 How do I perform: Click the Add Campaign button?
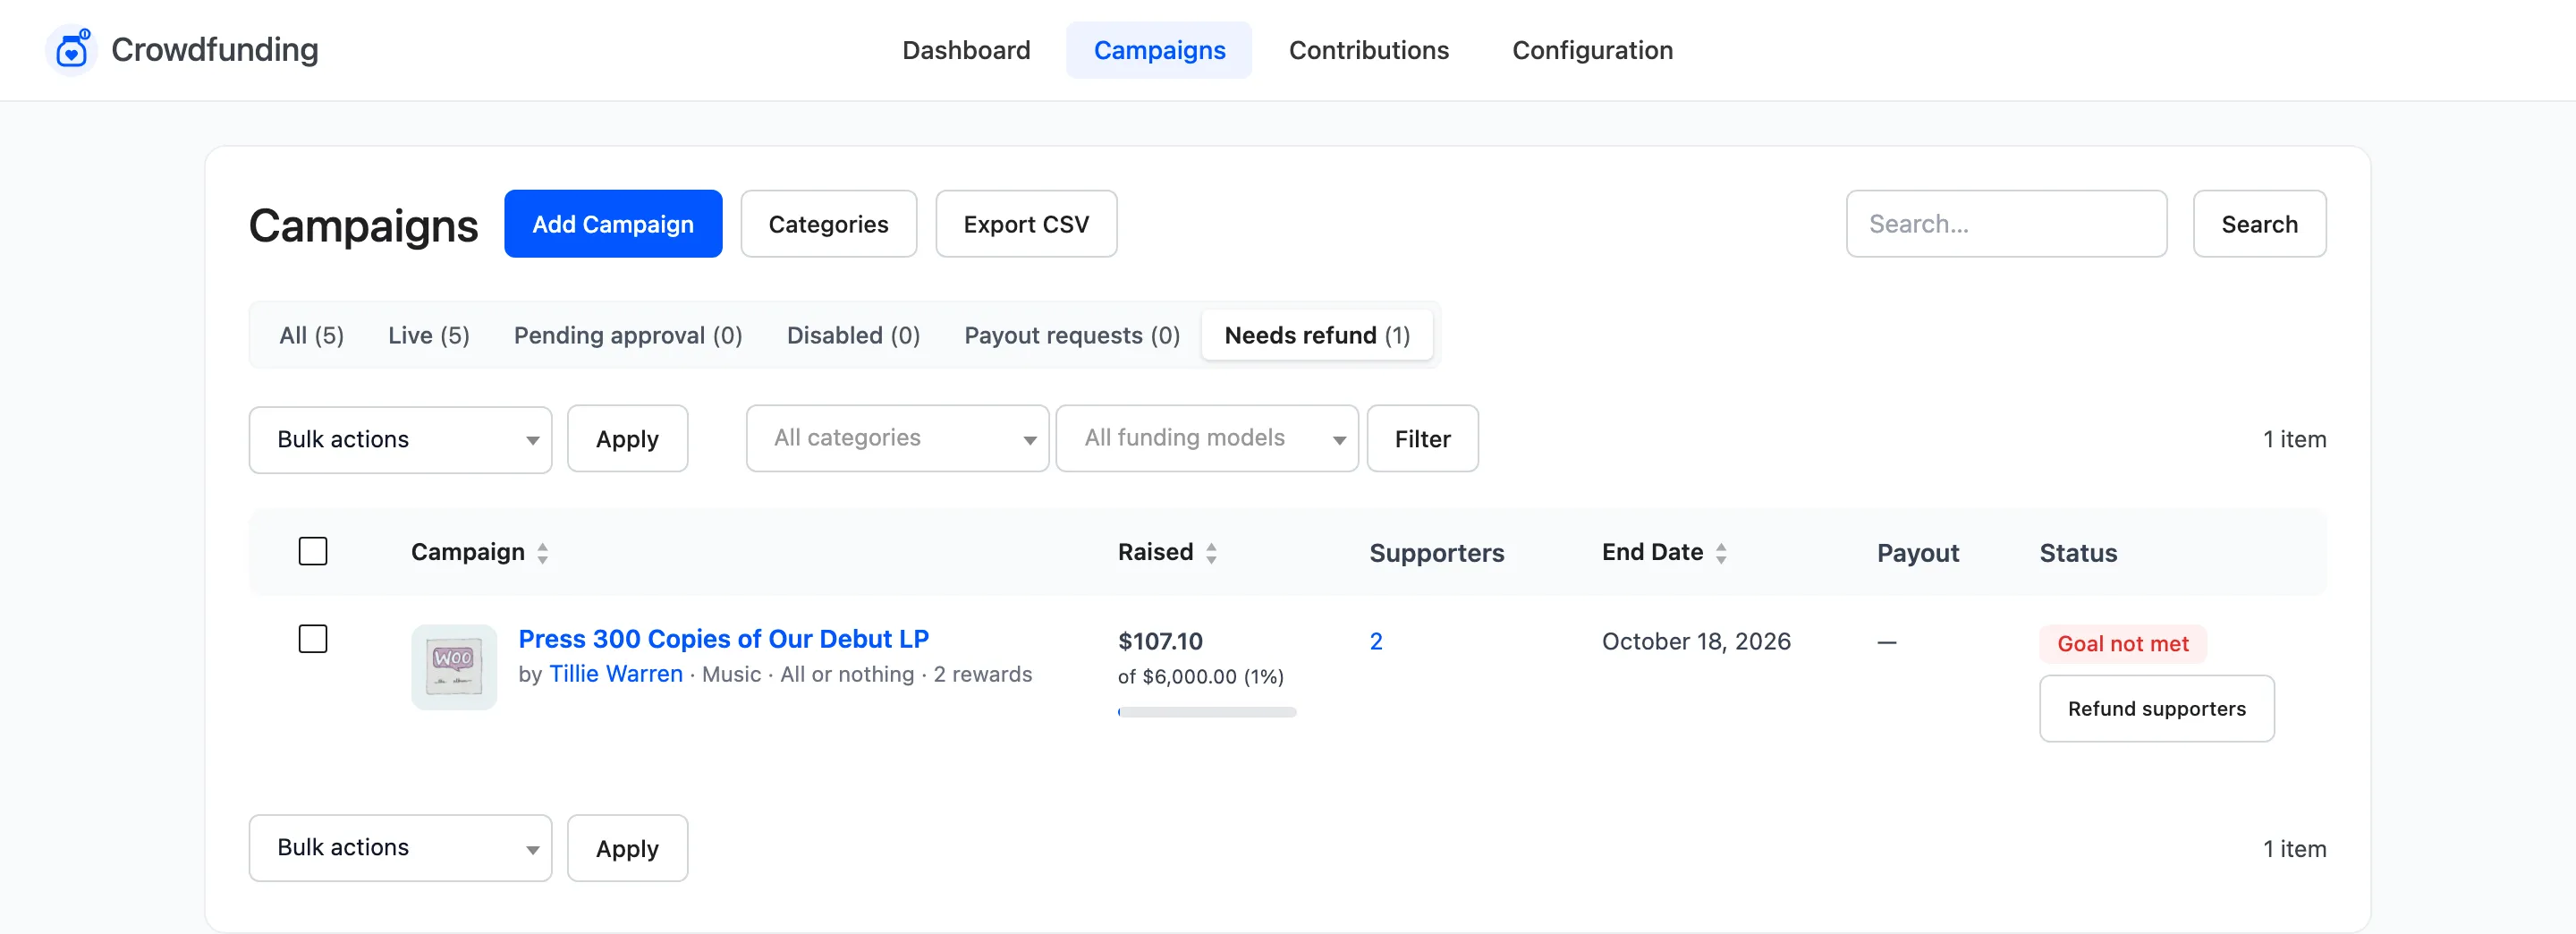click(613, 224)
